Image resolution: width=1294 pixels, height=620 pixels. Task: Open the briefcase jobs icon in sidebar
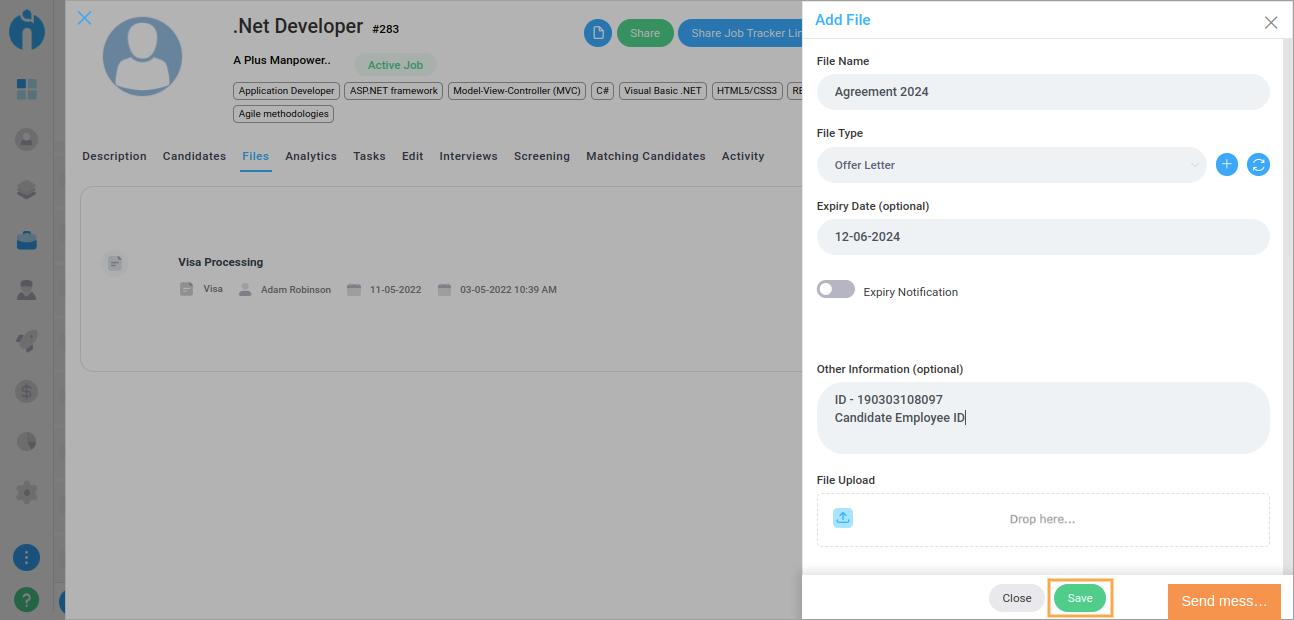click(27, 240)
